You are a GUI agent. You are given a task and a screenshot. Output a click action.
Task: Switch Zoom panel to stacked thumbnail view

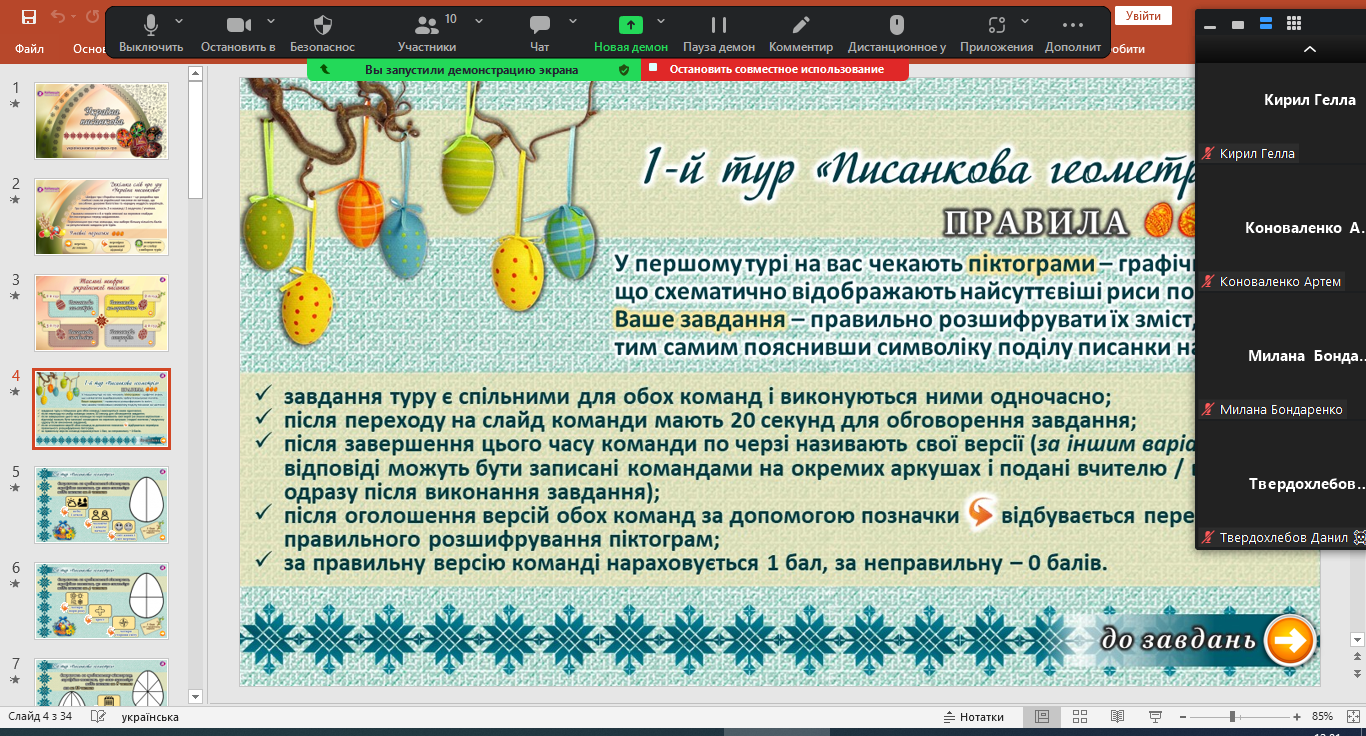[1266, 24]
